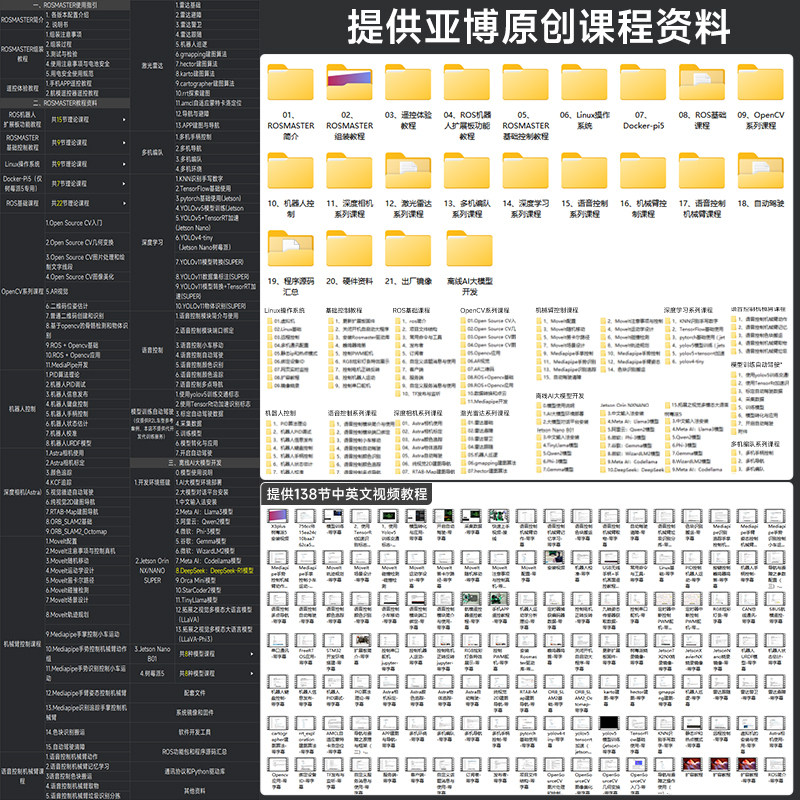
Task: Click the 通讯协议和Python驱动库 row
Action: 195,771
